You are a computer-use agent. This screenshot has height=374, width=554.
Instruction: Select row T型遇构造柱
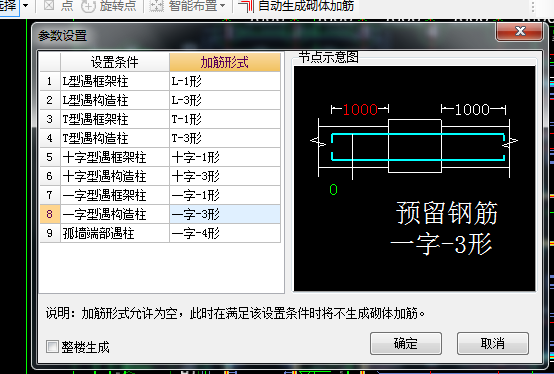point(115,138)
